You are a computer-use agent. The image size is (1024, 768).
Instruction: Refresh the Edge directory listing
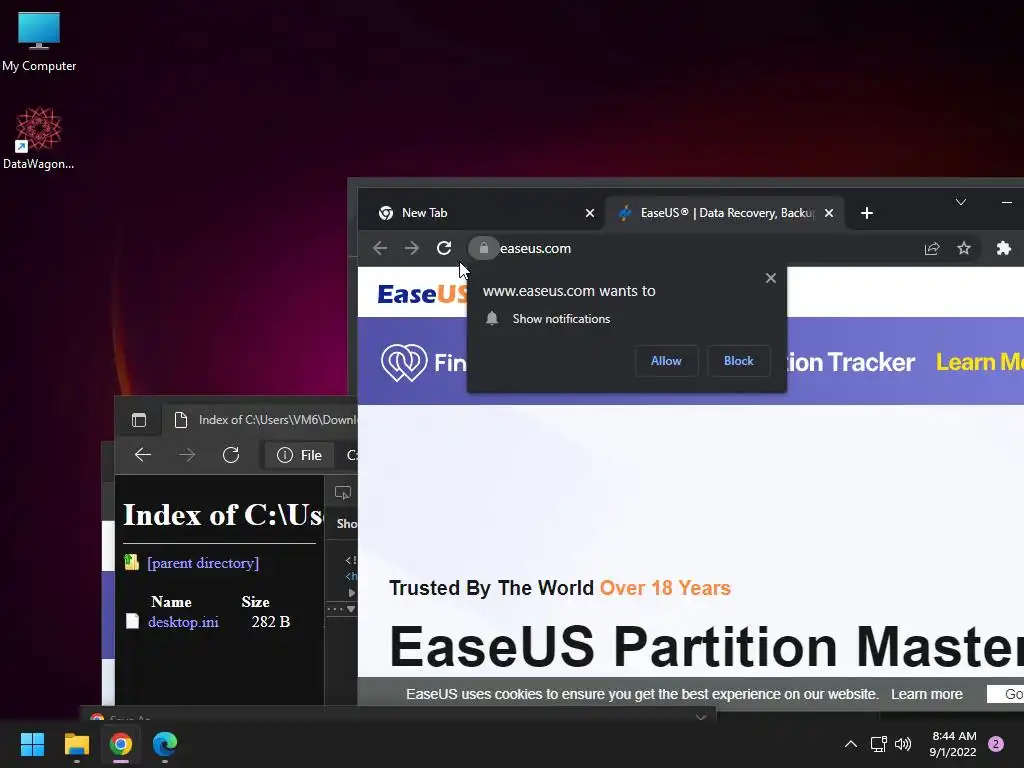(x=231, y=455)
